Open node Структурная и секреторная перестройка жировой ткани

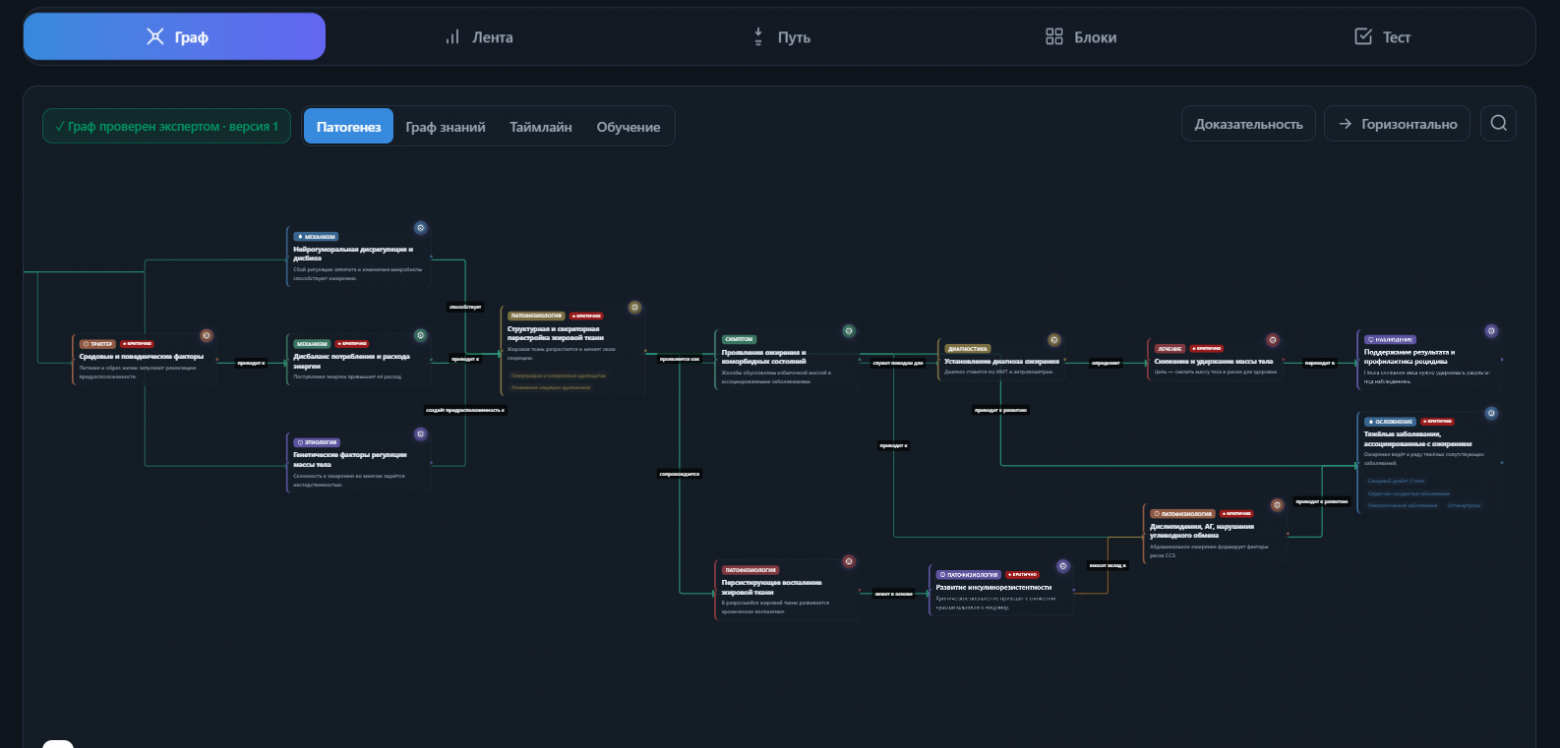click(573, 351)
